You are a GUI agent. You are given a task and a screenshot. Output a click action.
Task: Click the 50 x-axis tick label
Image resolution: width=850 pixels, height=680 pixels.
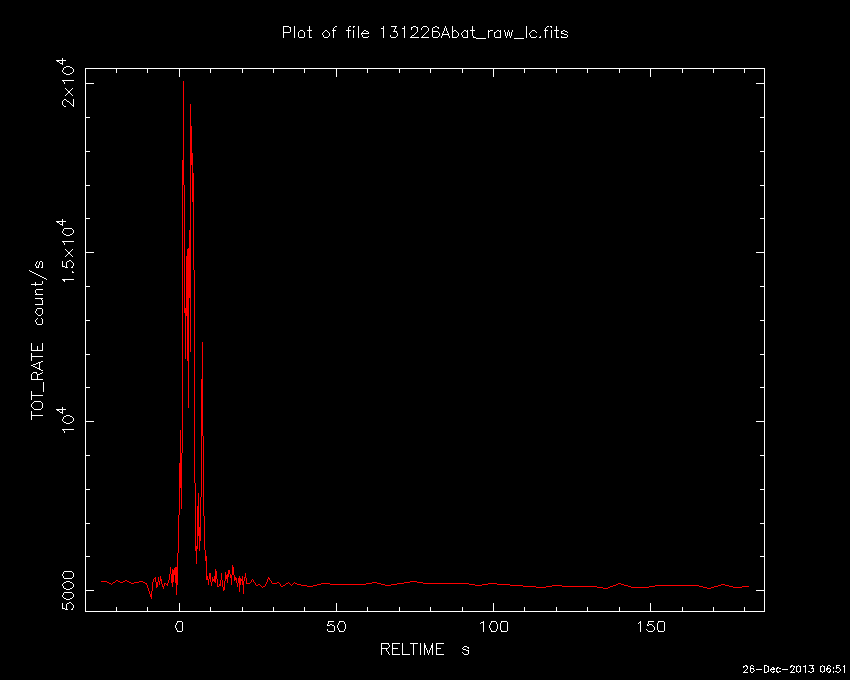point(336,627)
